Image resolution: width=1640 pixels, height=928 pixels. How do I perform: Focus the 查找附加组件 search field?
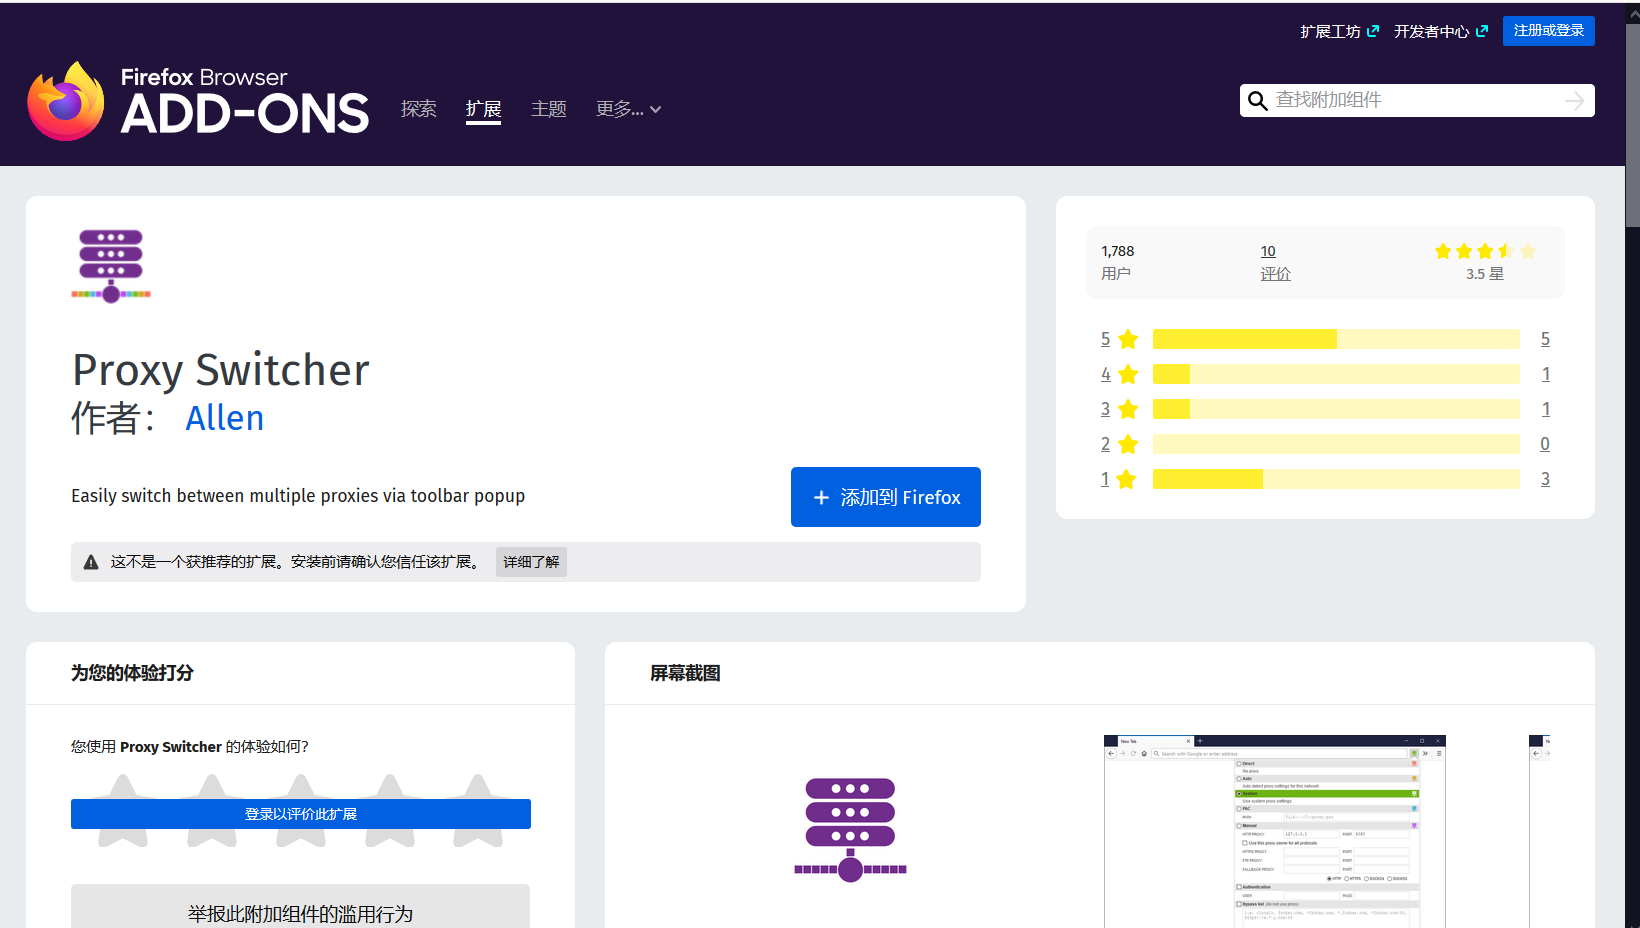tap(1417, 100)
